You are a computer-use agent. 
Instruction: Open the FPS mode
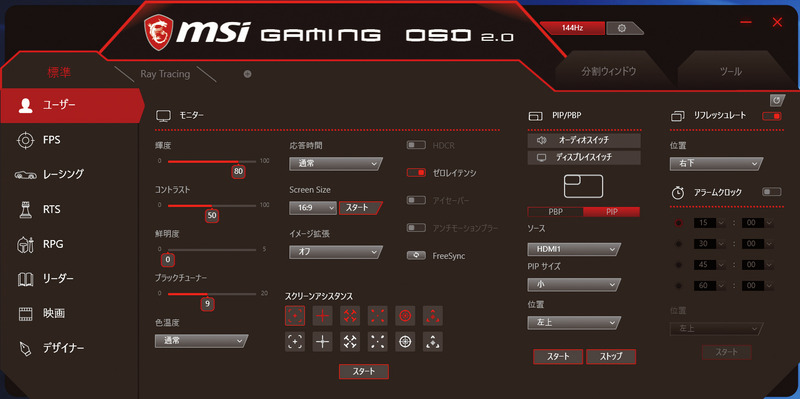(69, 139)
